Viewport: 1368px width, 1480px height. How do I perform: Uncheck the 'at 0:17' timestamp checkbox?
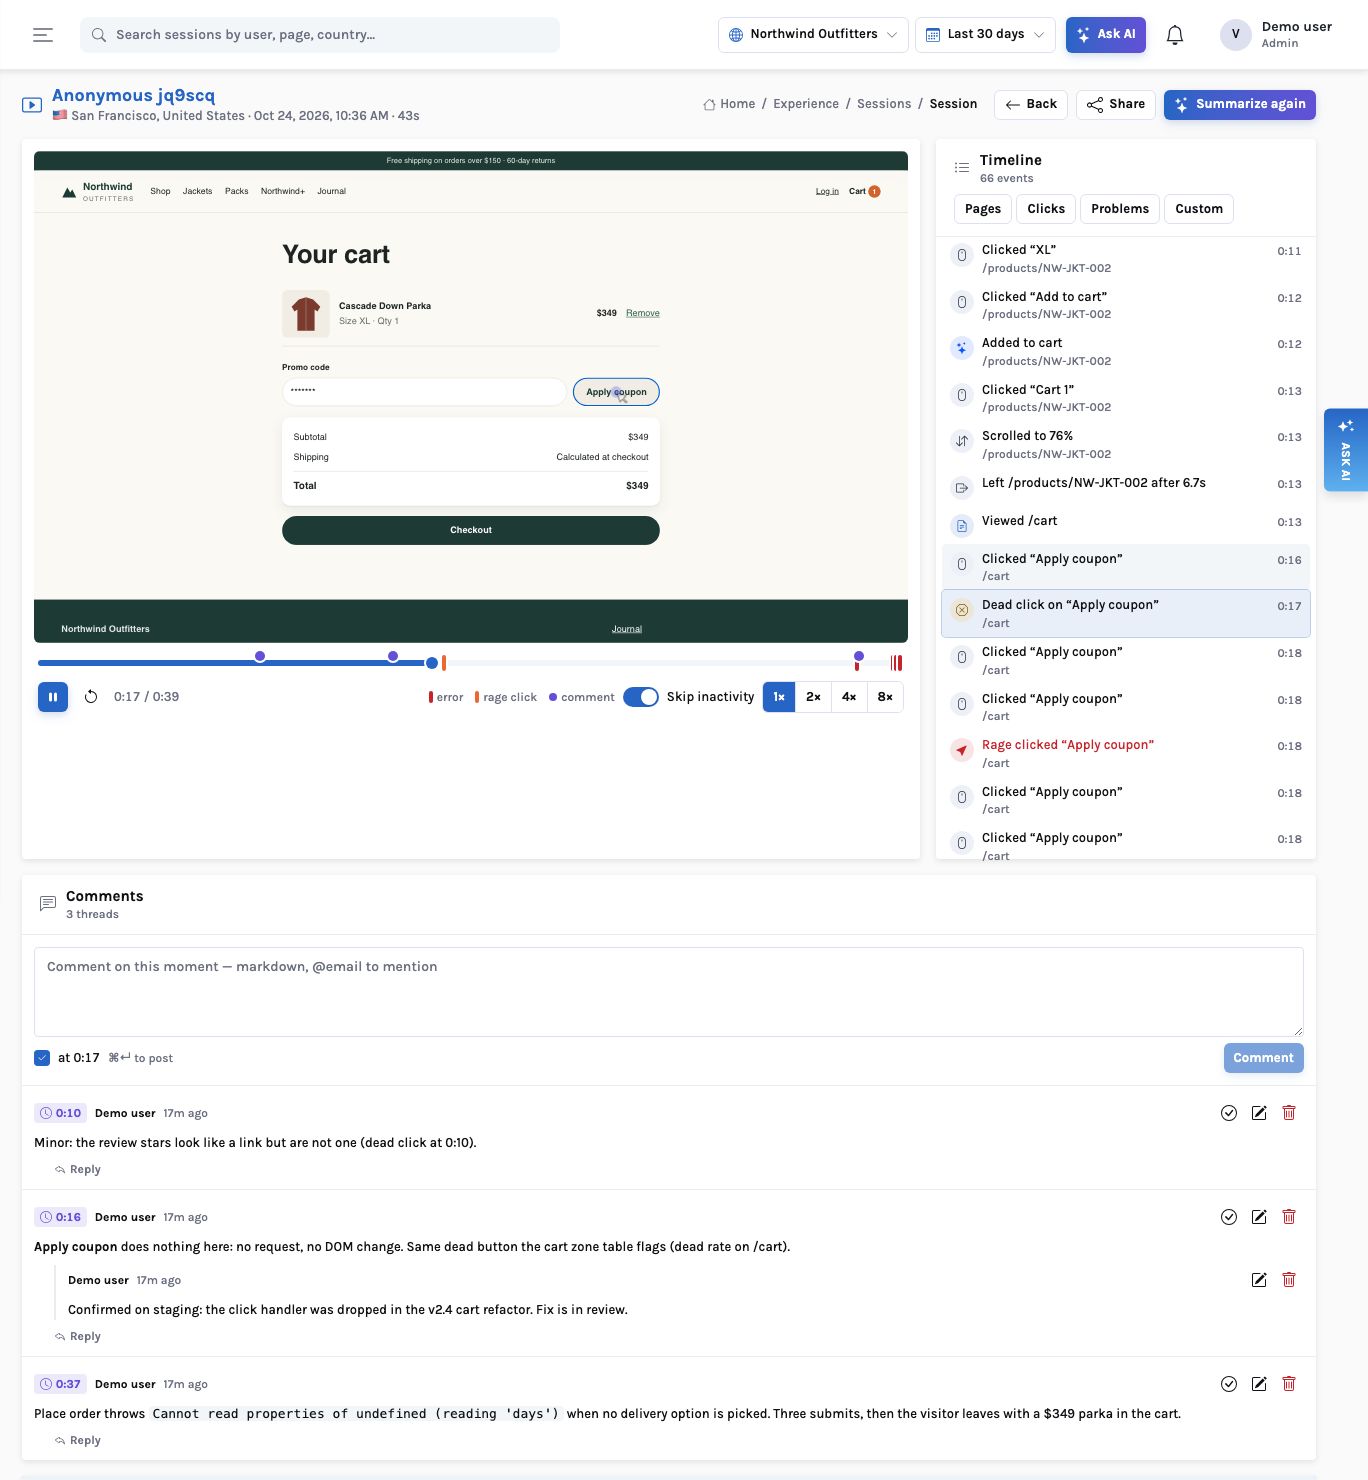click(x=42, y=1058)
